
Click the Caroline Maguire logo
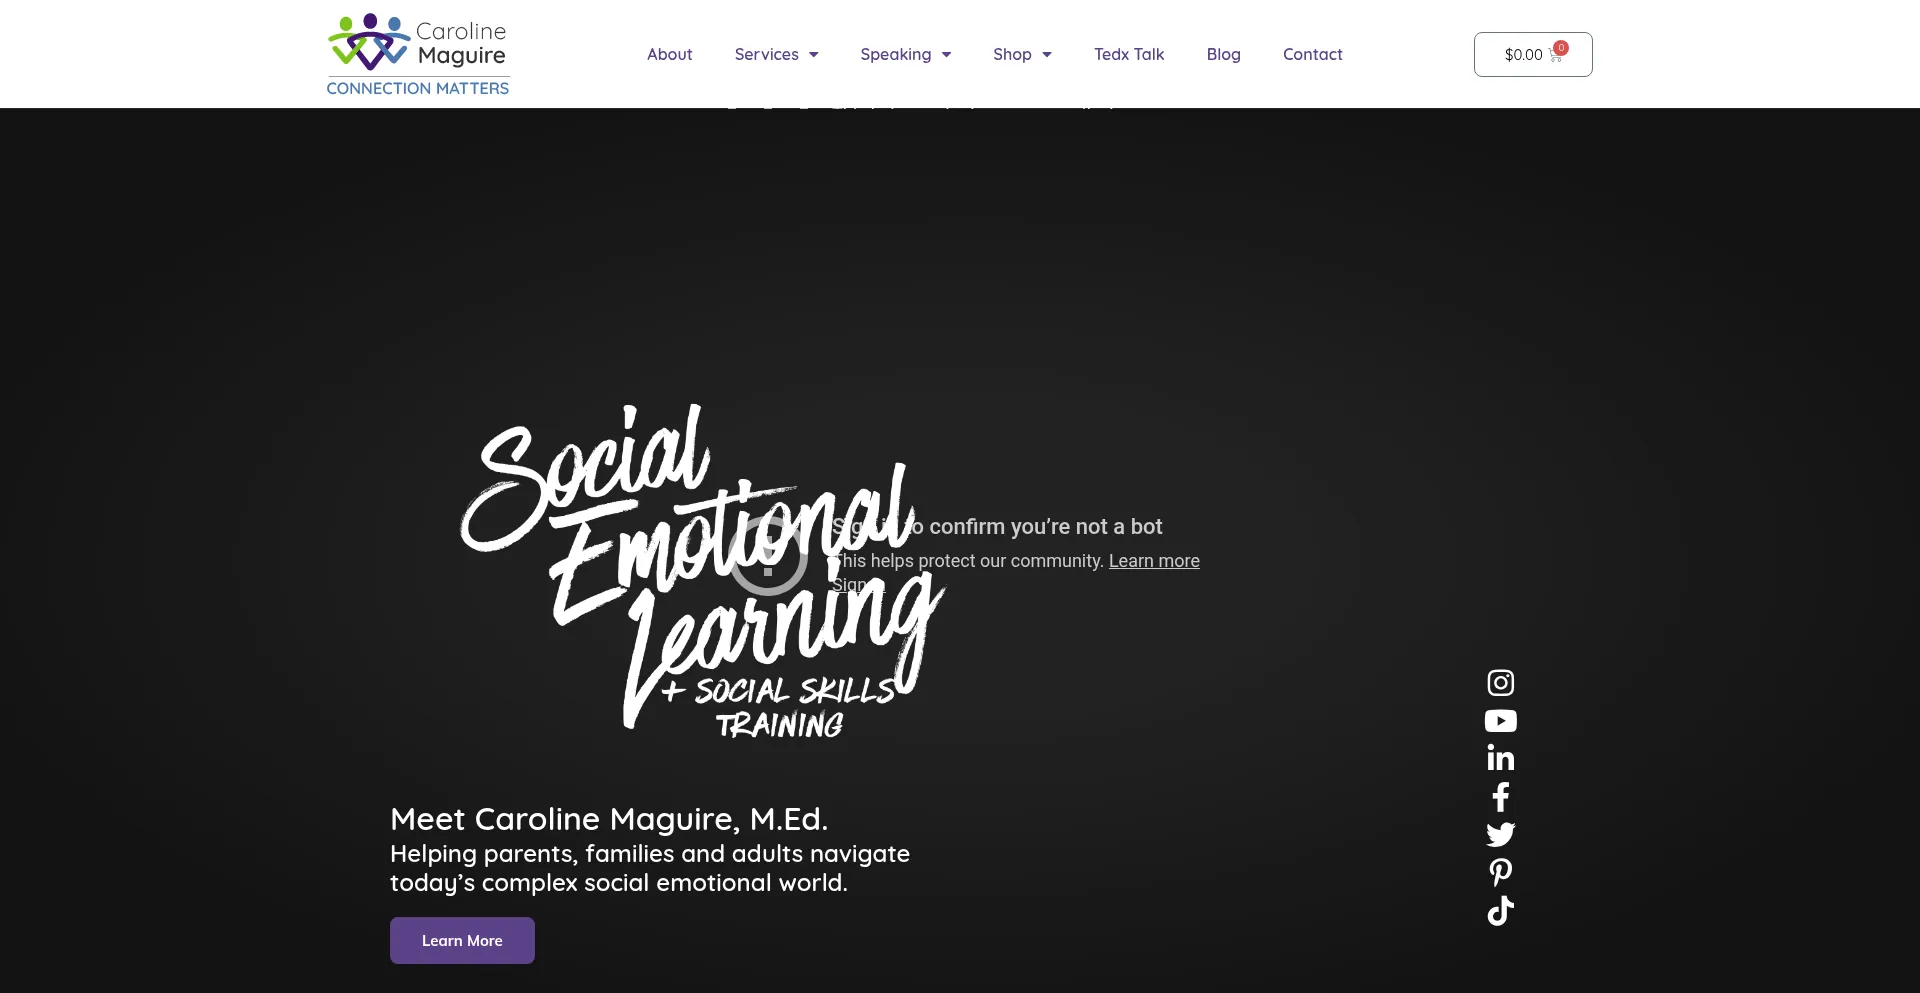[x=418, y=54]
